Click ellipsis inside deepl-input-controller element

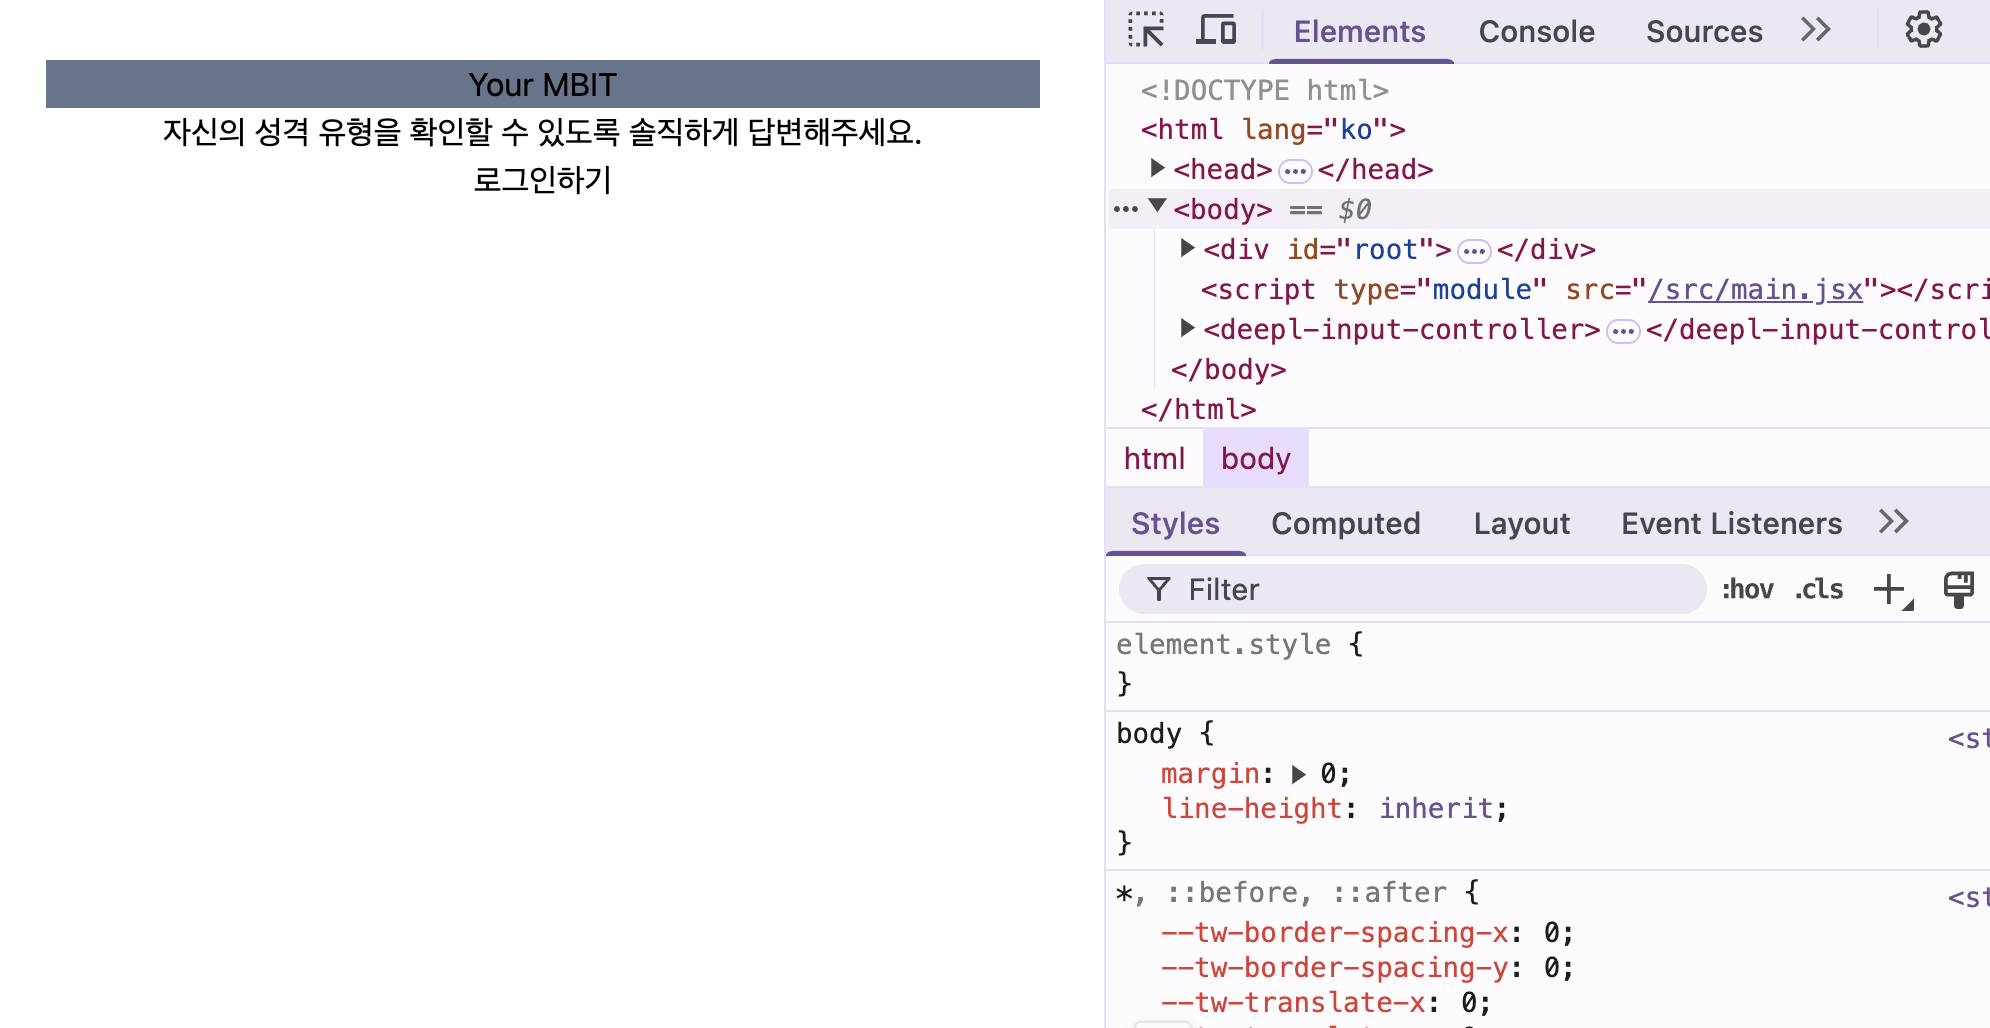click(x=1623, y=331)
